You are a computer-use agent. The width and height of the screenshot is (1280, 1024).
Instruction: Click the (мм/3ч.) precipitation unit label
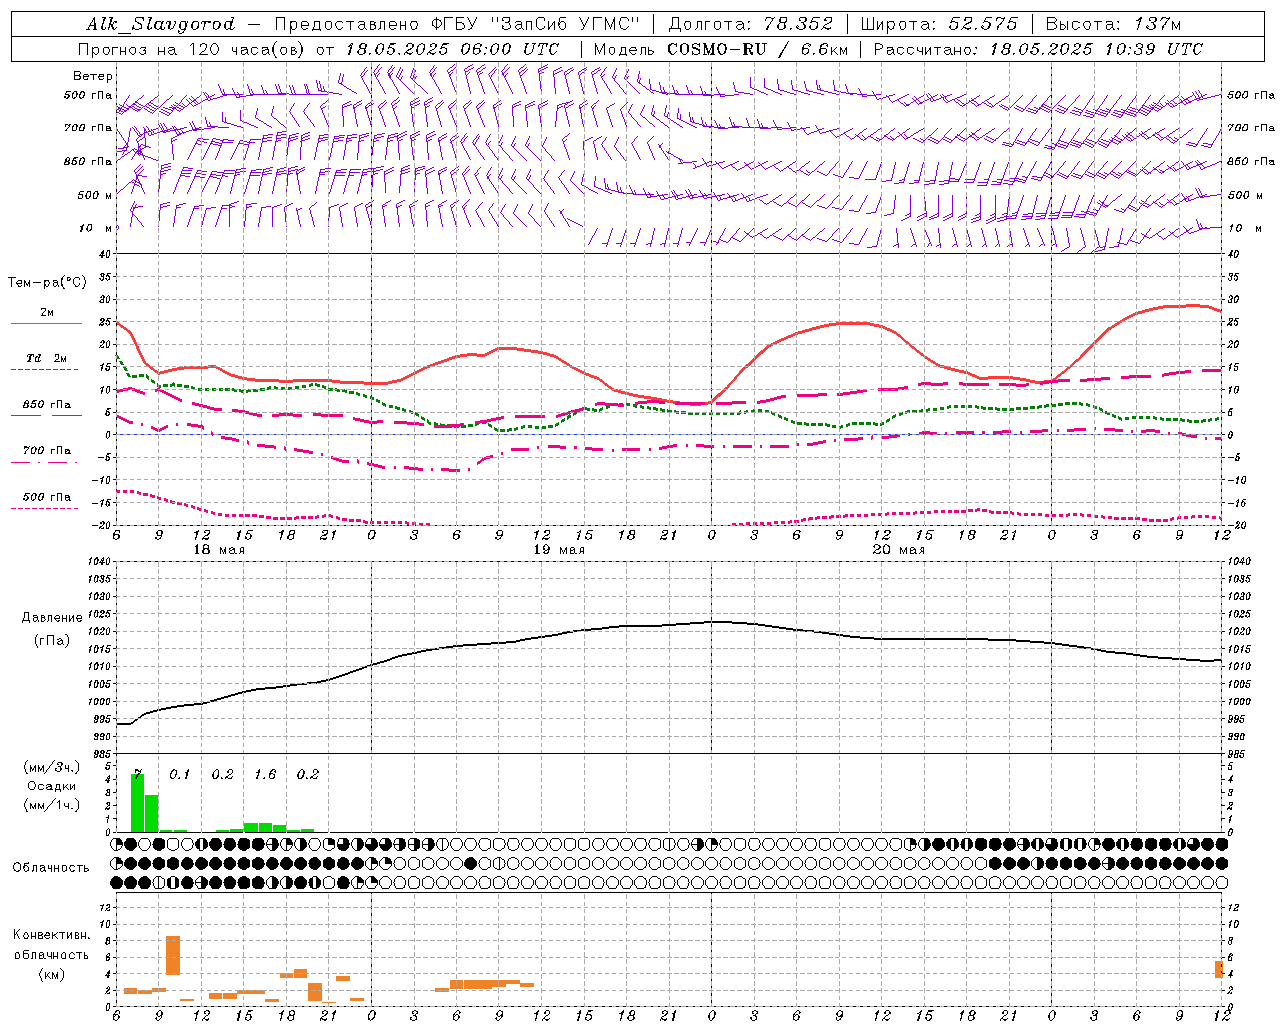[51, 767]
